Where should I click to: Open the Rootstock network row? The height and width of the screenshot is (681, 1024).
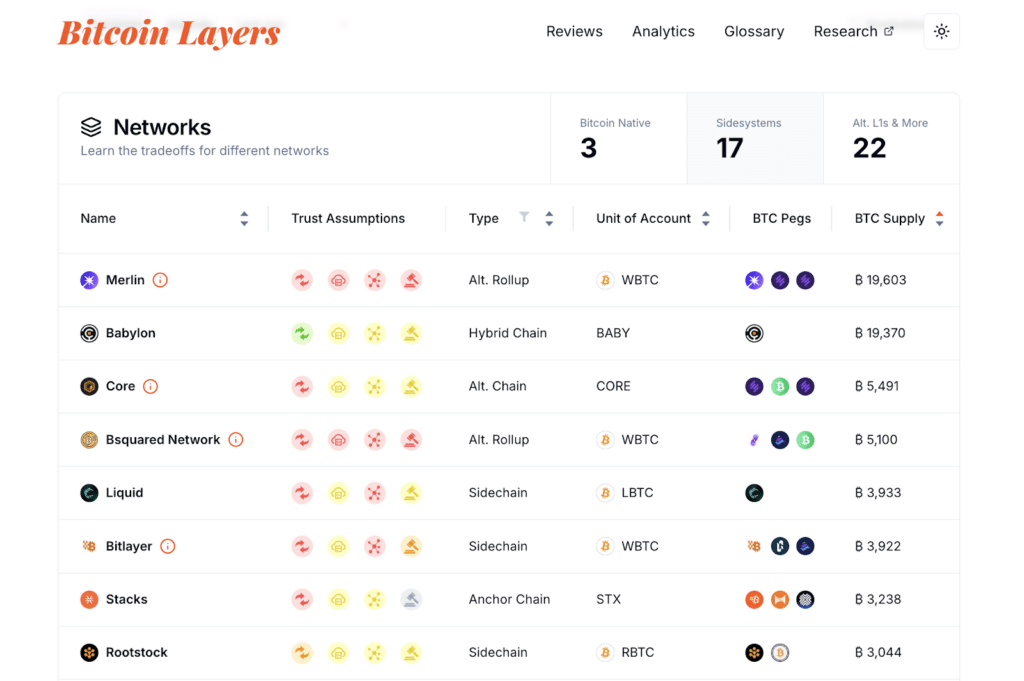(509, 652)
